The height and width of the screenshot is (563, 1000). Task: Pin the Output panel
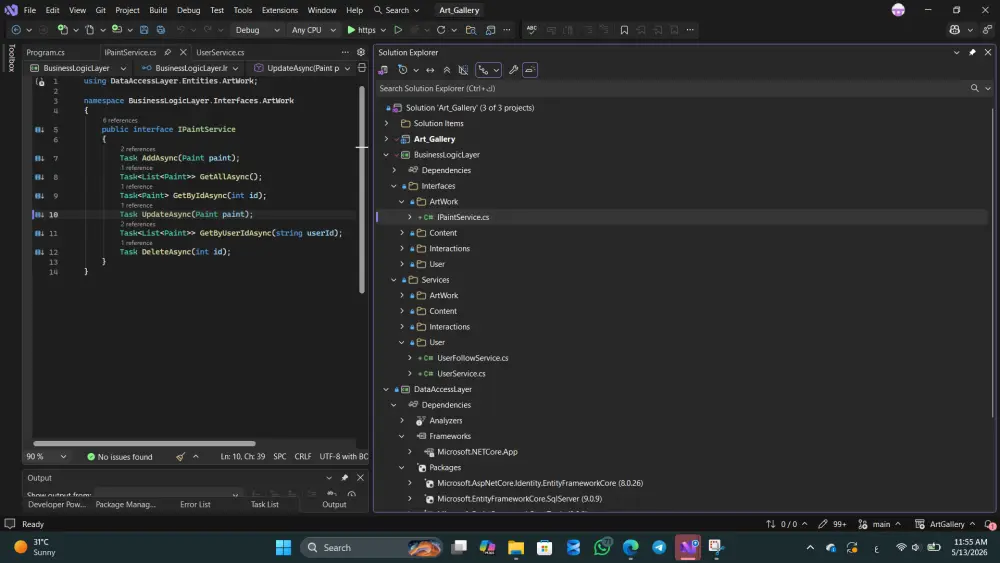pos(344,478)
